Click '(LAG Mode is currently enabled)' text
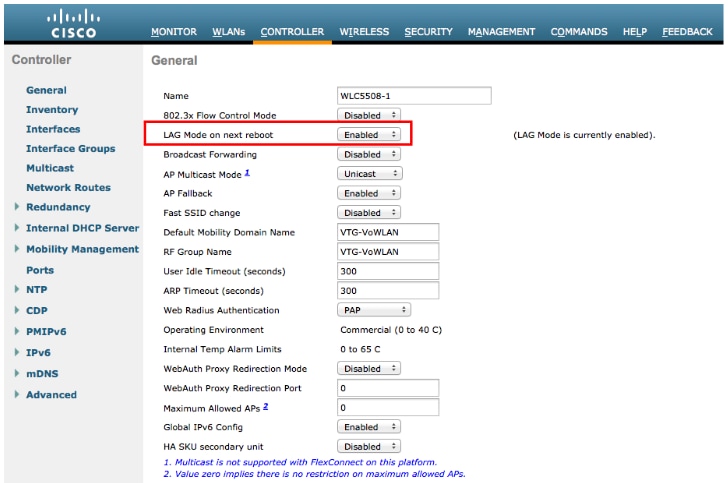This screenshot has width=728, height=483. click(x=584, y=135)
